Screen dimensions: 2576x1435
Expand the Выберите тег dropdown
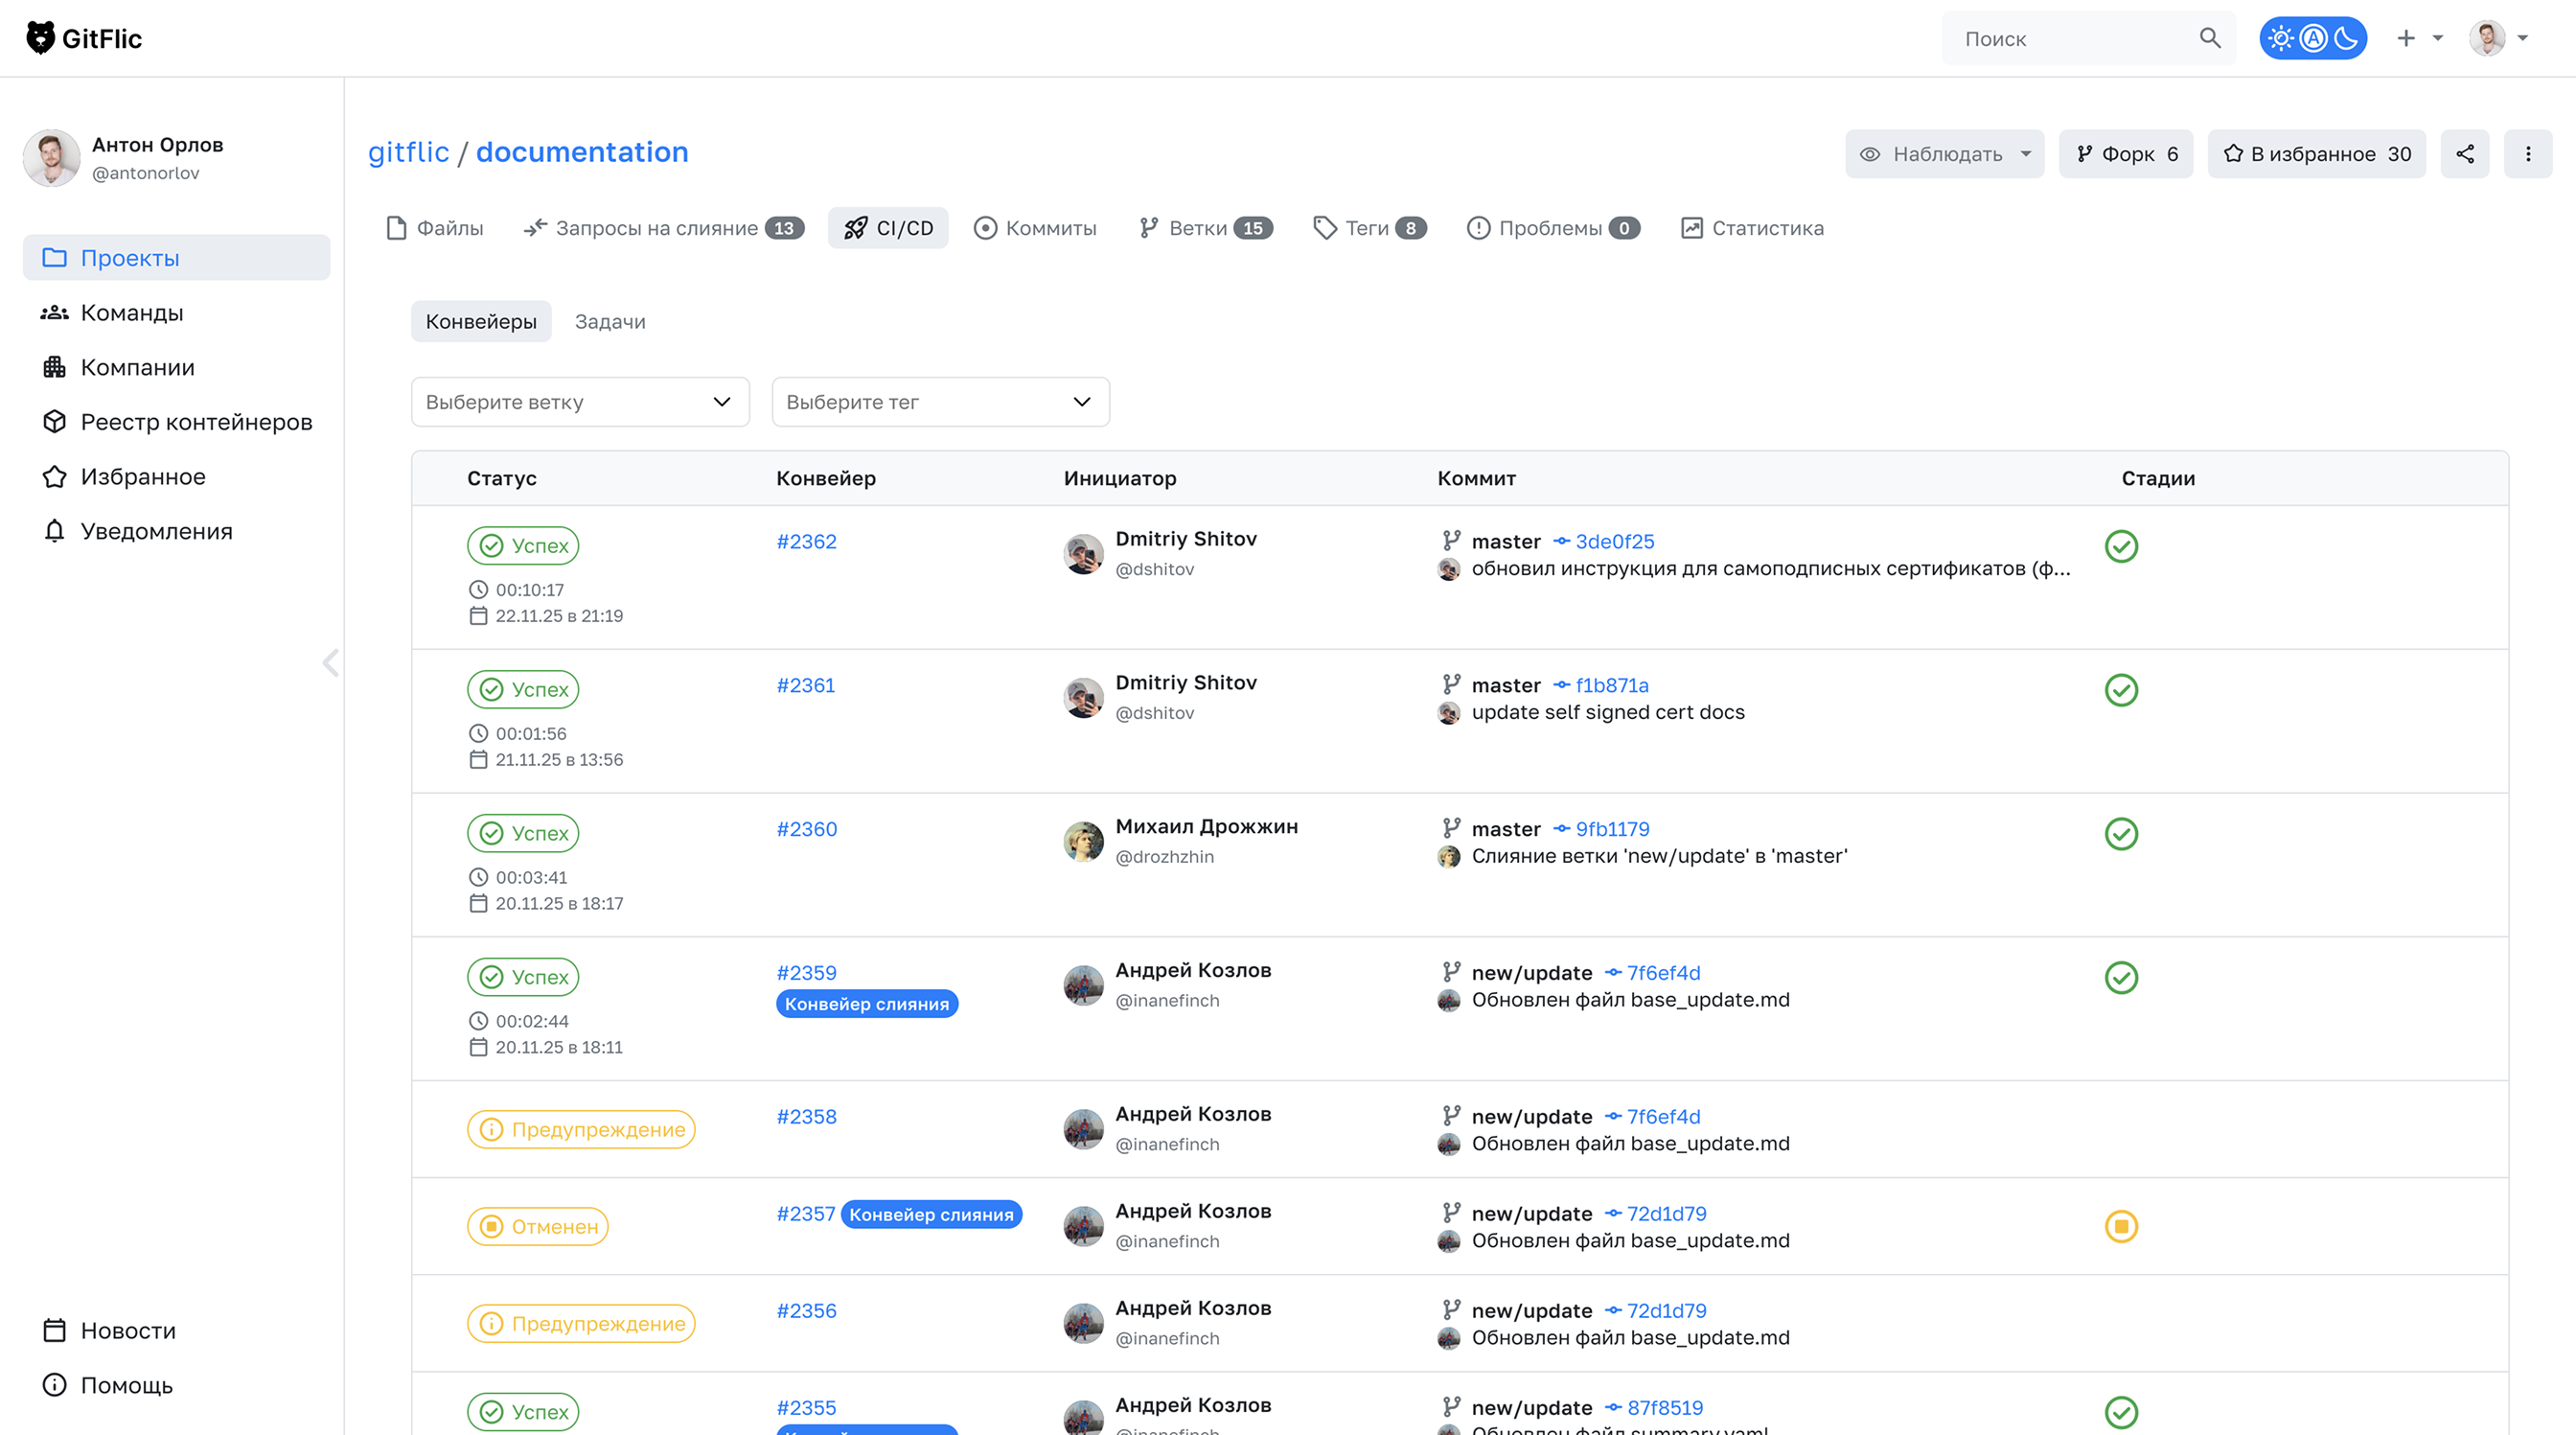pos(940,401)
